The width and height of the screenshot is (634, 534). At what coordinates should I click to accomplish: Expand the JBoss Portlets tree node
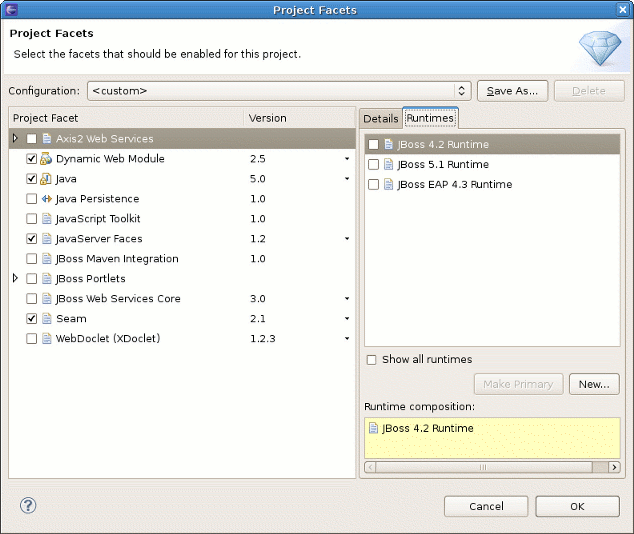point(15,278)
